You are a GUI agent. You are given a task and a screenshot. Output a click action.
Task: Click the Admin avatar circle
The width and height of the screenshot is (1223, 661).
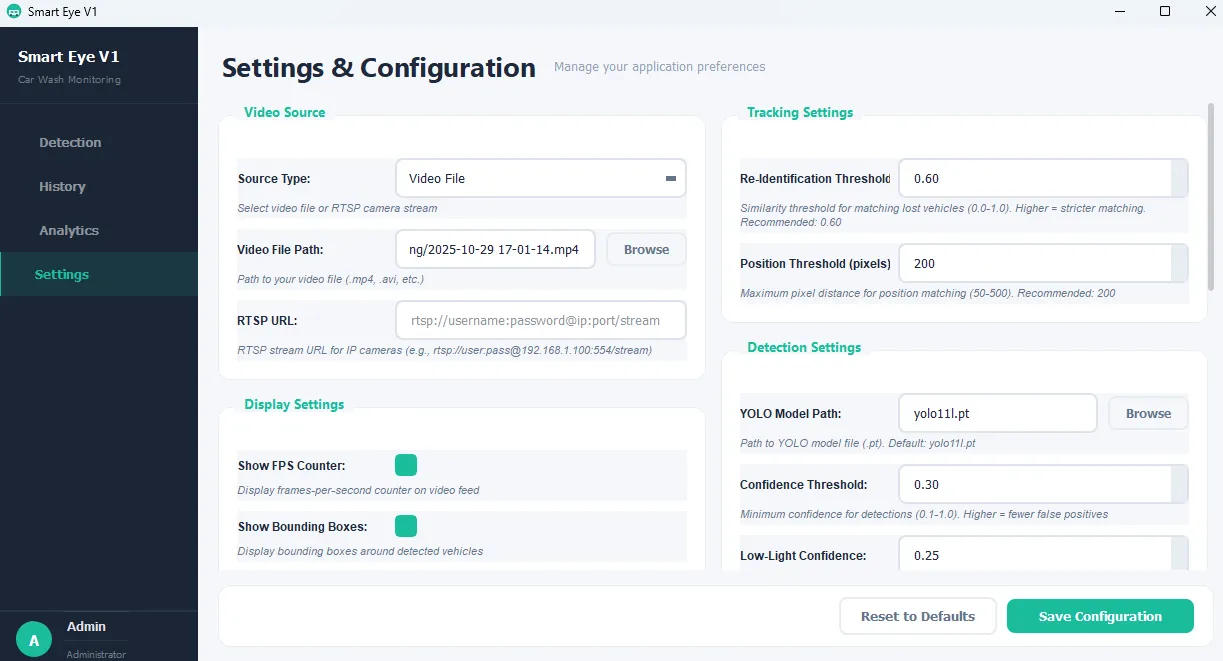point(34,639)
